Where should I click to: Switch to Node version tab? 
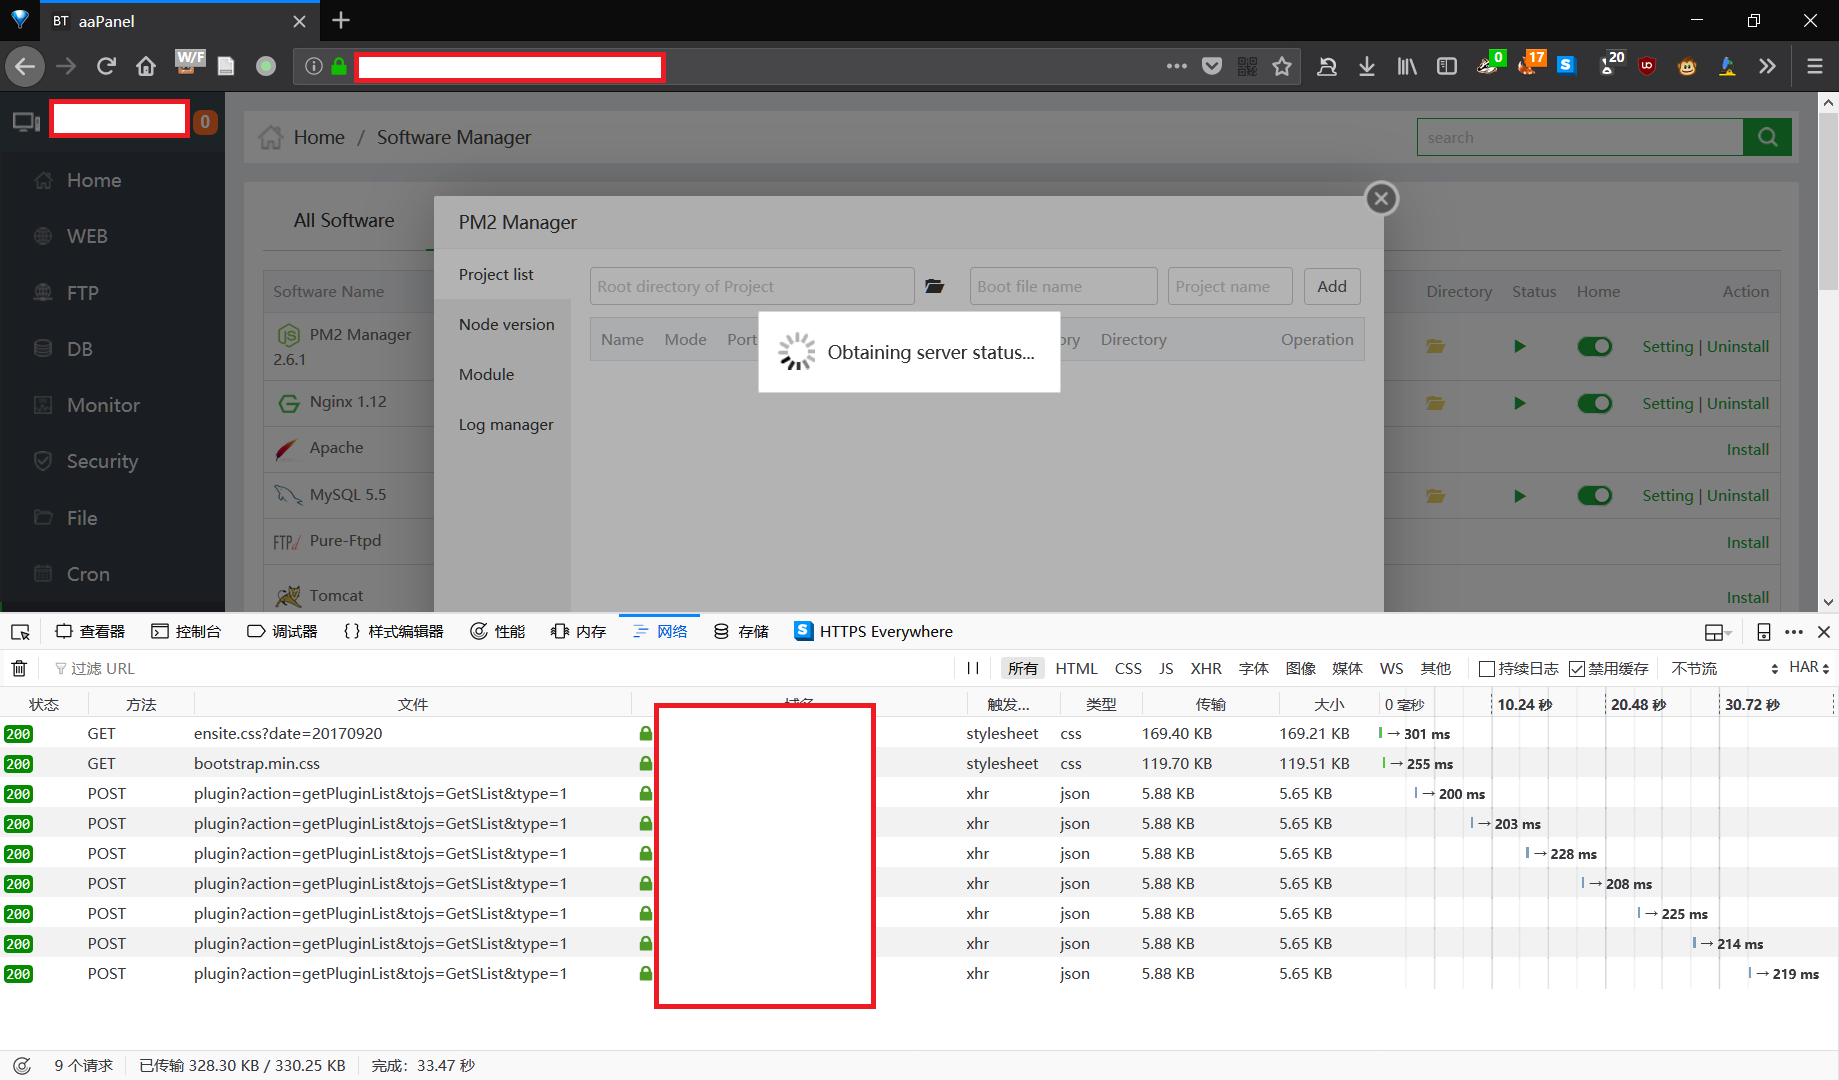(x=506, y=324)
